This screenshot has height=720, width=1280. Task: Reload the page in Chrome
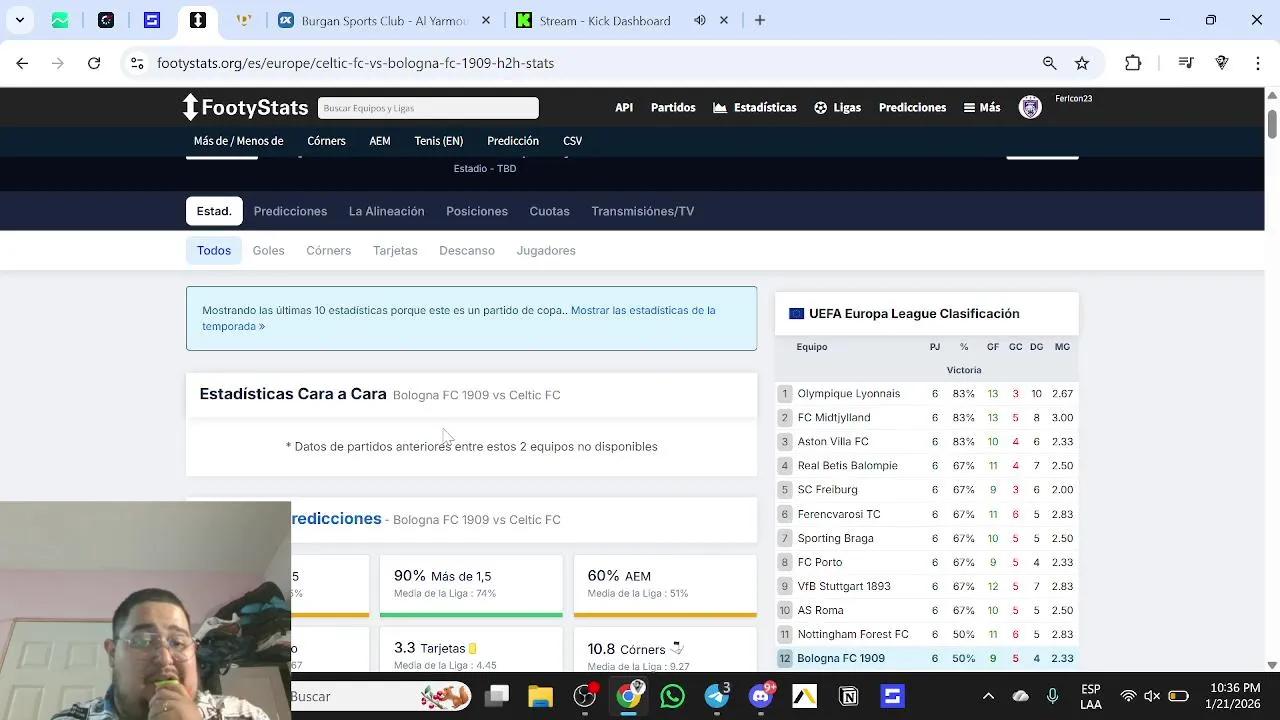click(x=94, y=63)
